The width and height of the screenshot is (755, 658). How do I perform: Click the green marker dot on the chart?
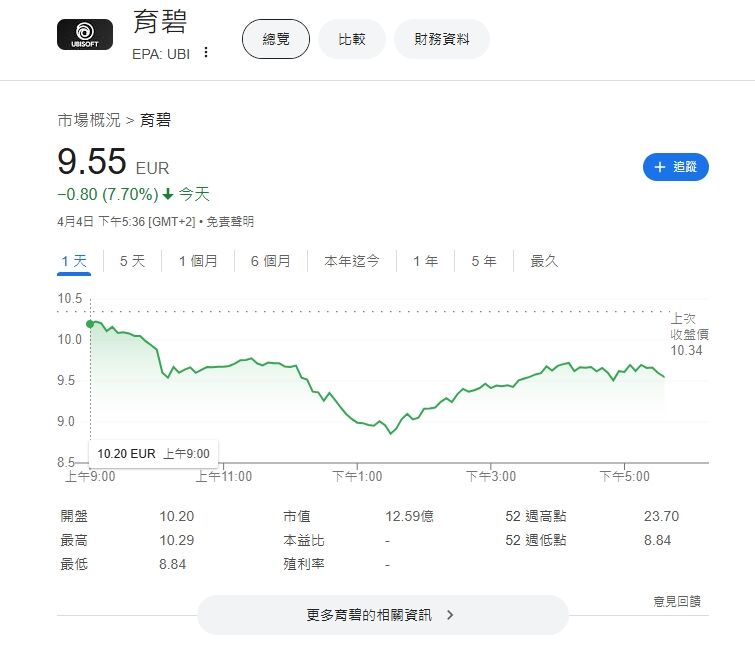(90, 324)
